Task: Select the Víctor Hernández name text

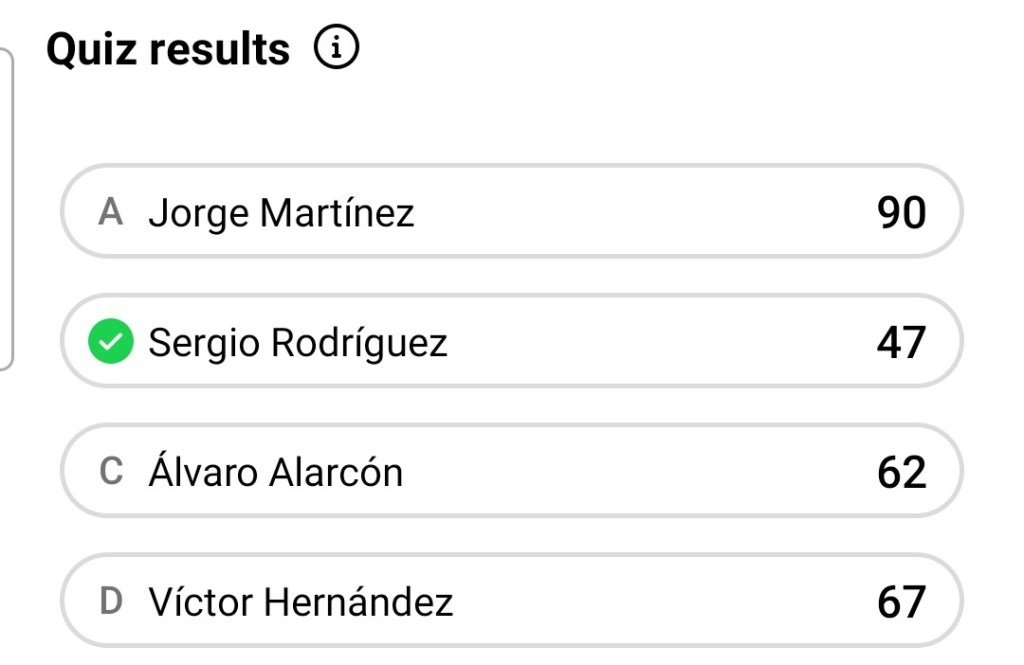Action: (x=301, y=602)
